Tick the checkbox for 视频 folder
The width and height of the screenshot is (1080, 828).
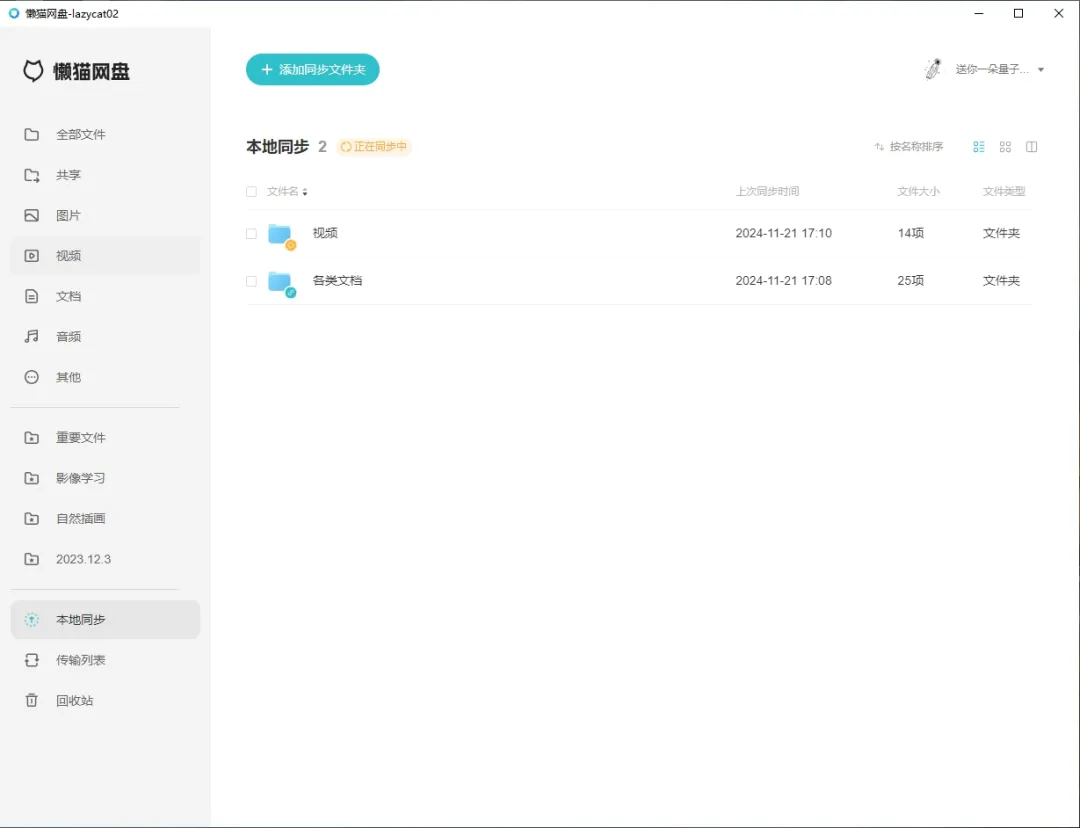(251, 234)
